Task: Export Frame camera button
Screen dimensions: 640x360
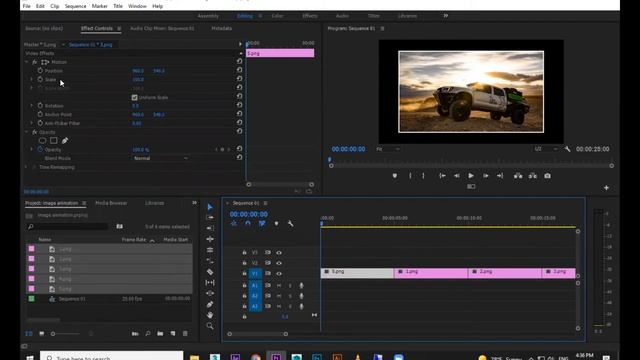Action: point(547,176)
